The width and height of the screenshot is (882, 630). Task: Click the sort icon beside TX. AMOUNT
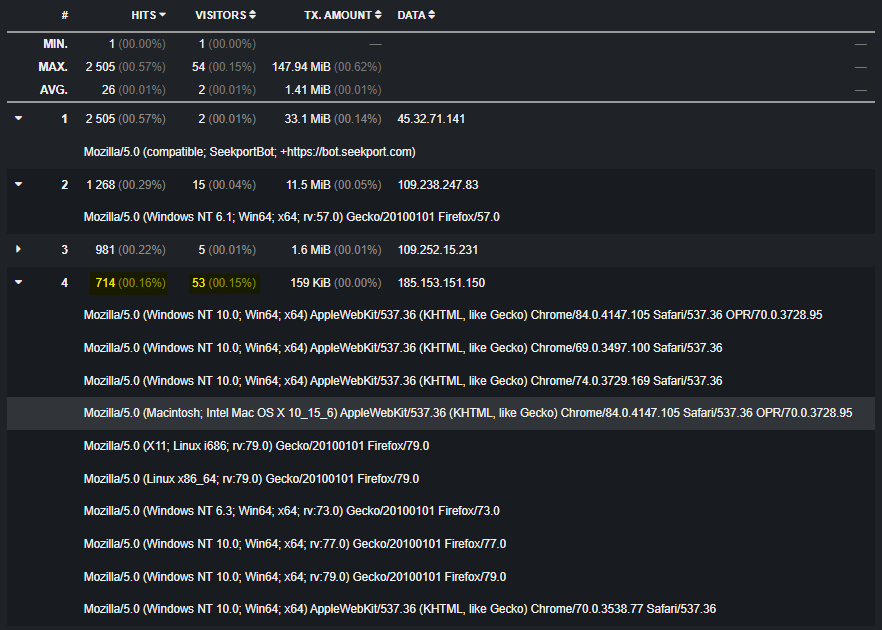tap(379, 15)
